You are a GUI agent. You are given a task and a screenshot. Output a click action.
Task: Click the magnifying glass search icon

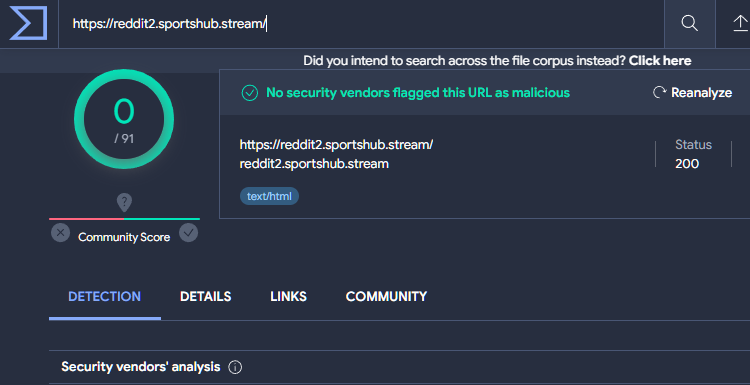point(689,23)
